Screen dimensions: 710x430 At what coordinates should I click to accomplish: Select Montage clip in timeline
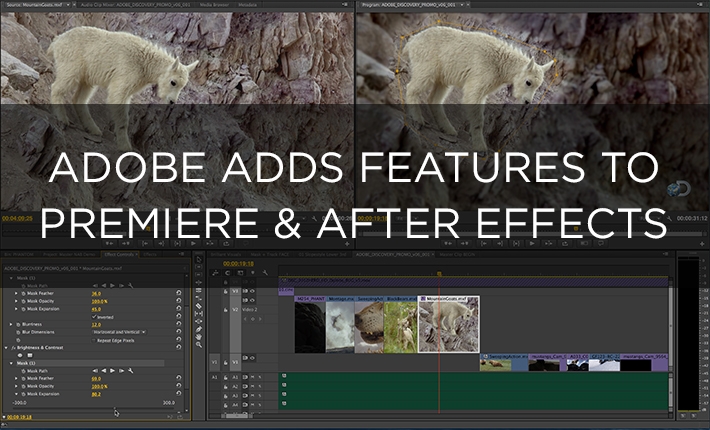[x=340, y=325]
